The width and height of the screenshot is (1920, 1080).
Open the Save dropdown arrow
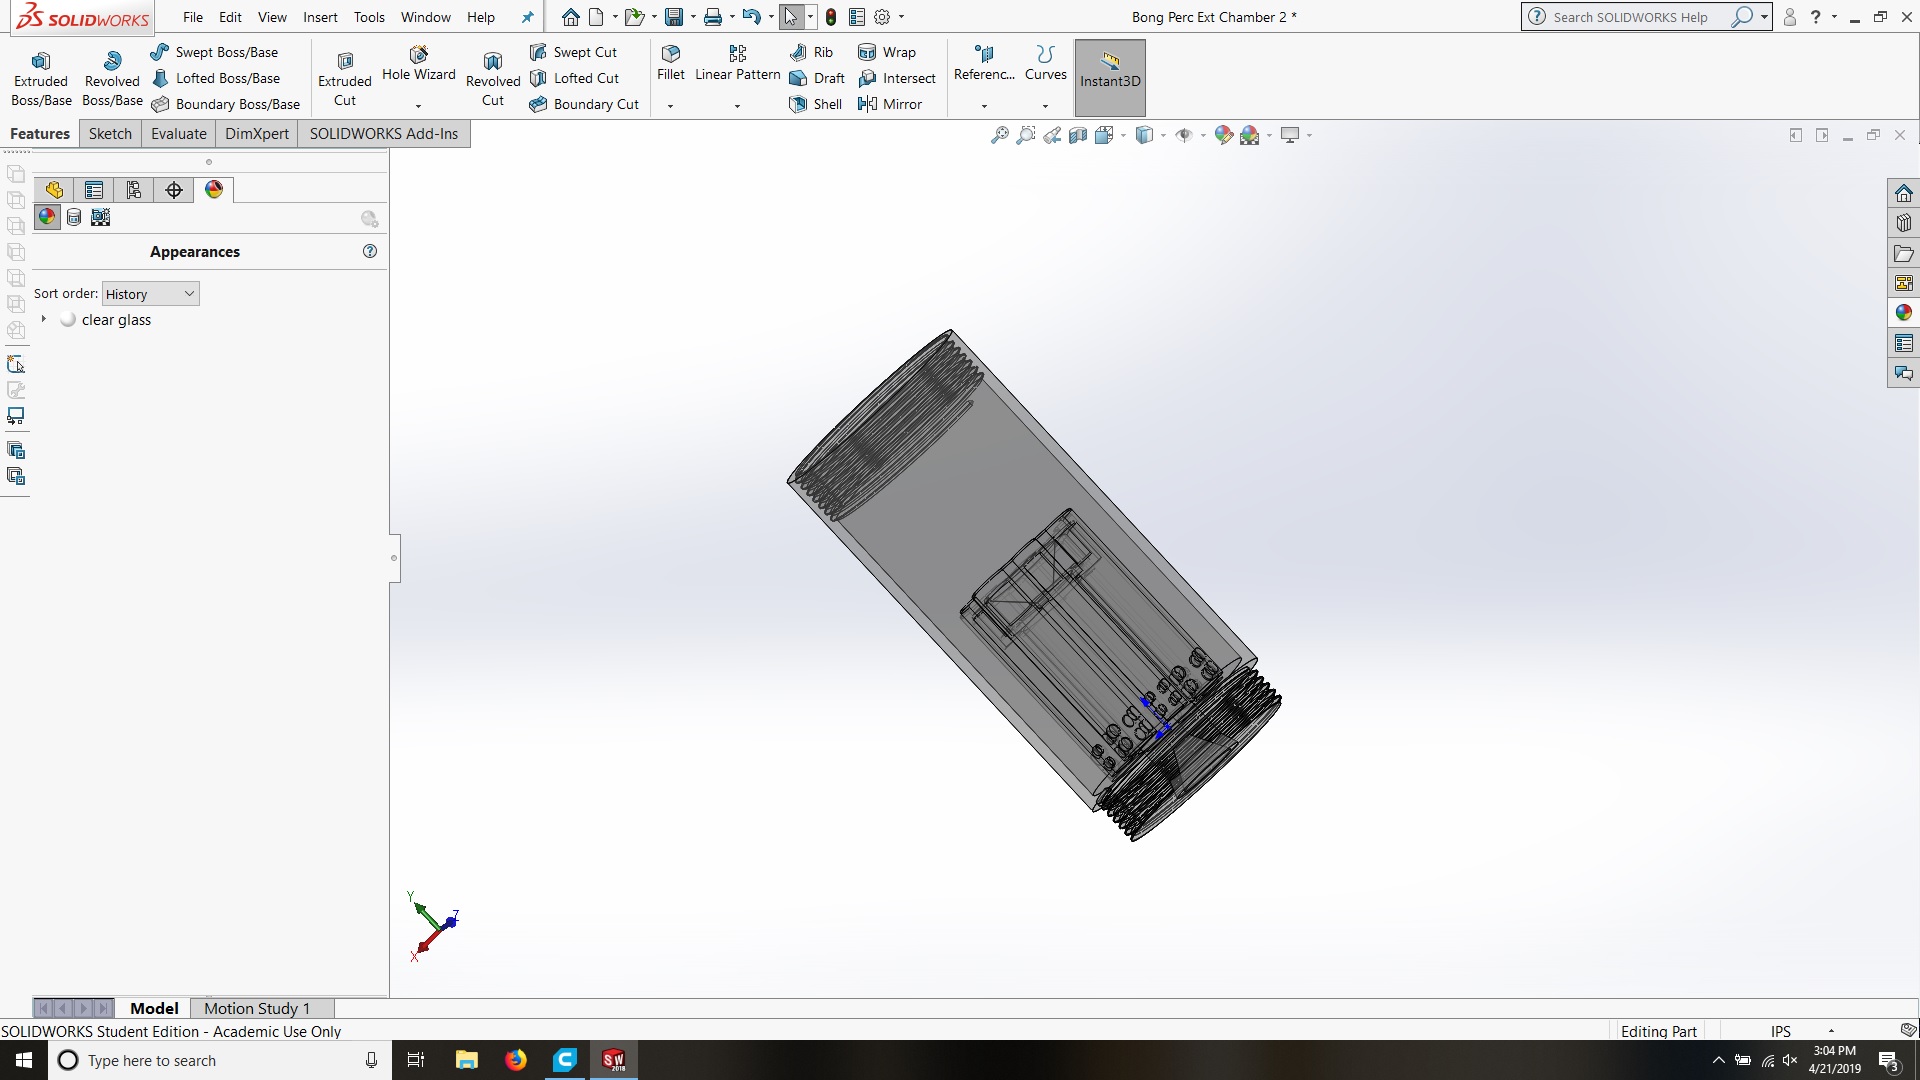693,17
